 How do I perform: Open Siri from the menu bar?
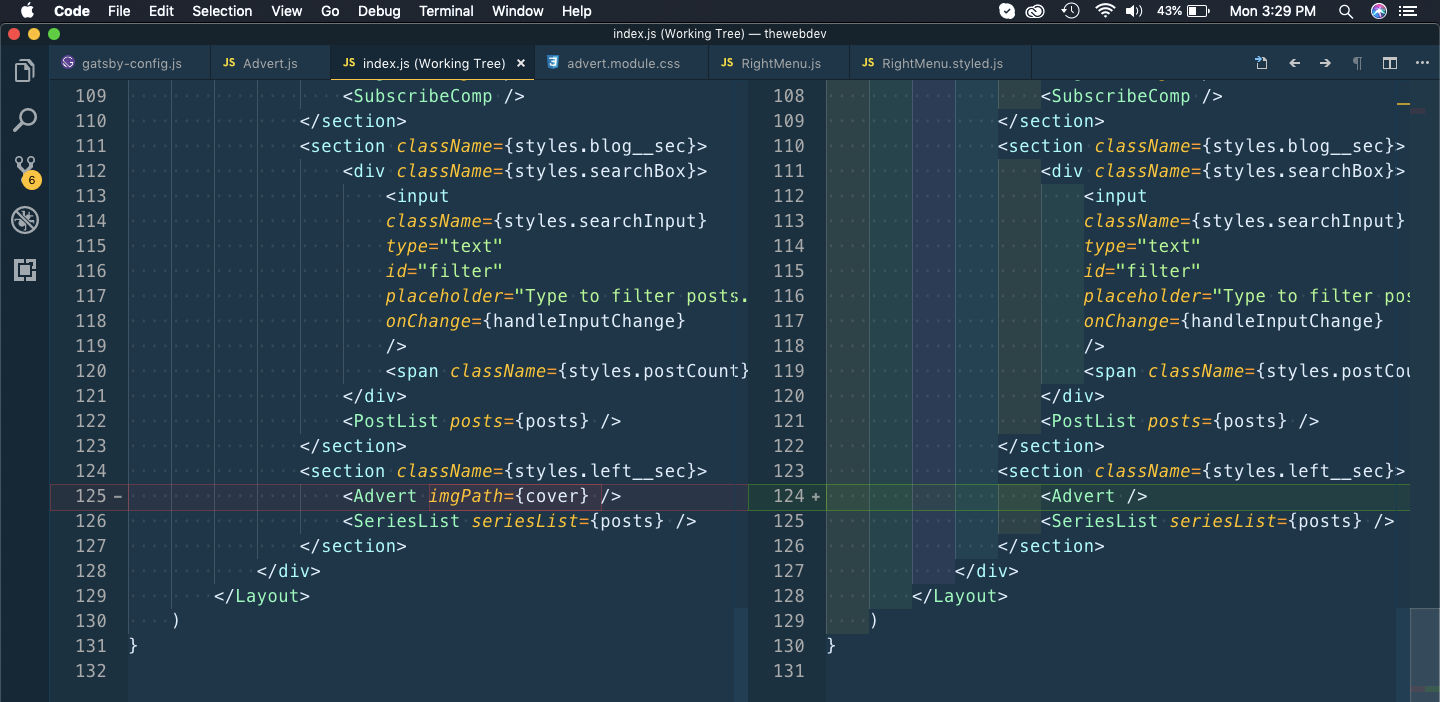[1379, 11]
